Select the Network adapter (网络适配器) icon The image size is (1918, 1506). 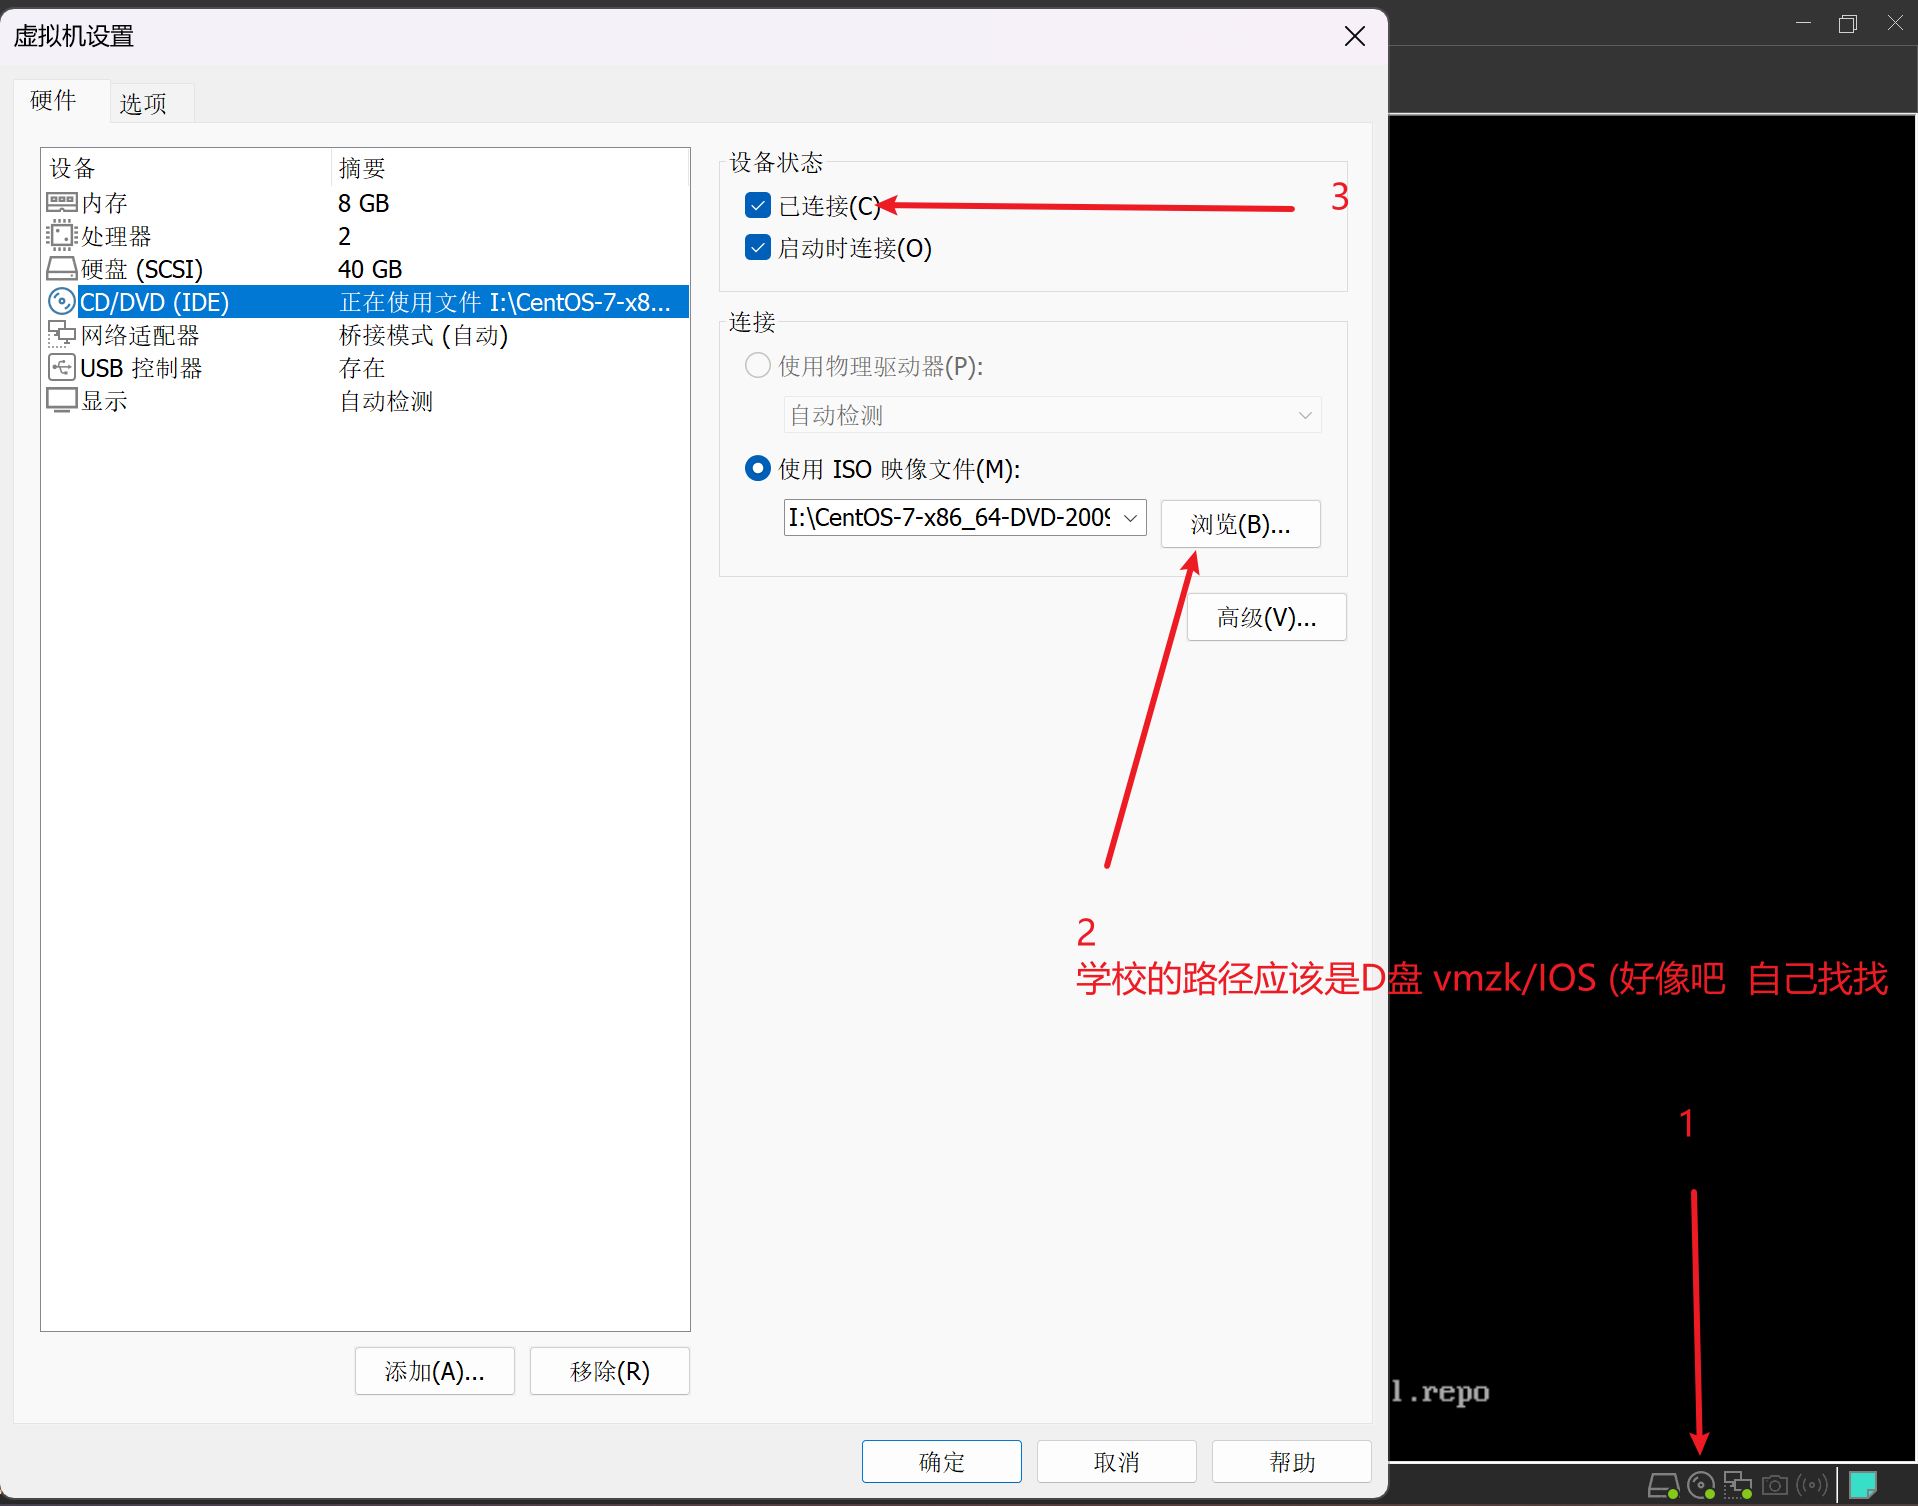pos(62,334)
